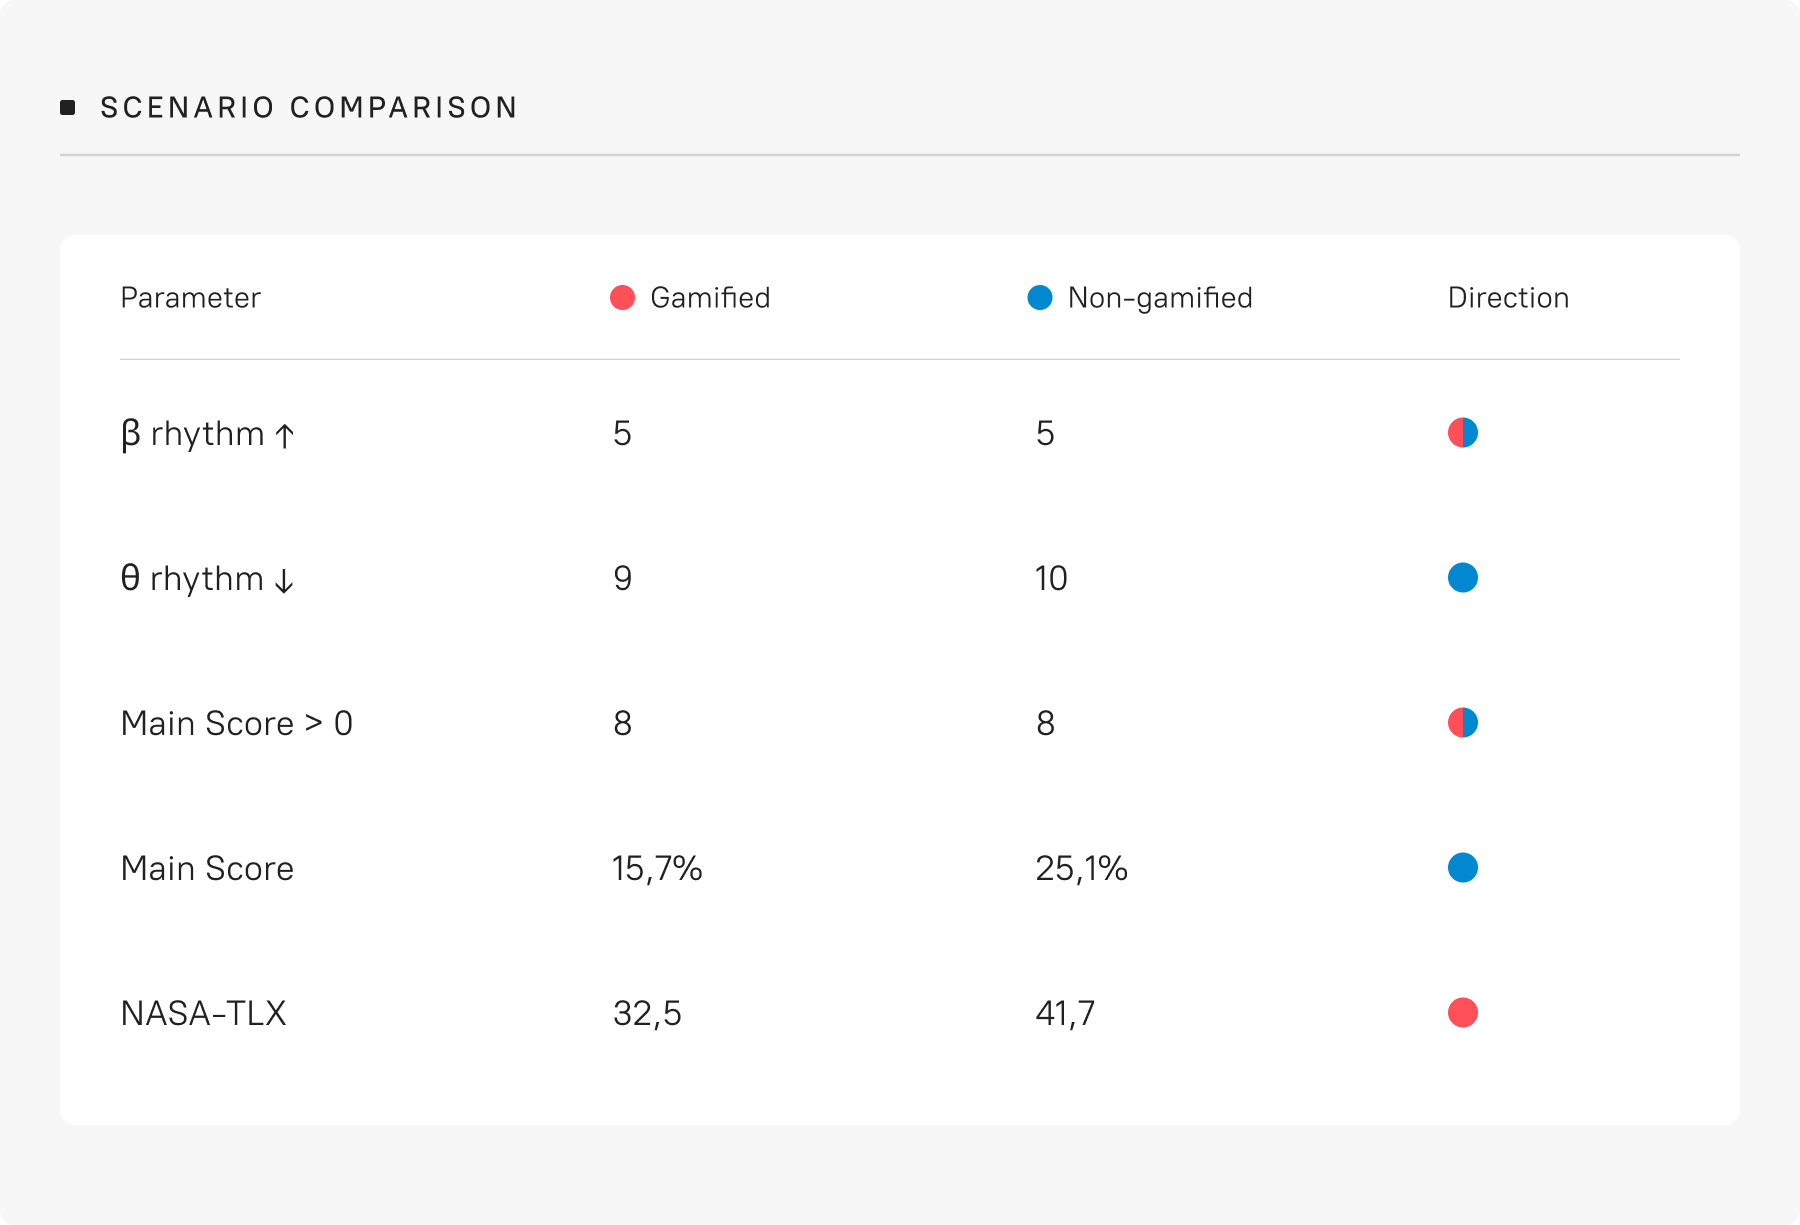Click the 41,7 Non-gamified NASA-TLX value
This screenshot has height=1225, width=1800.
click(x=1065, y=1013)
